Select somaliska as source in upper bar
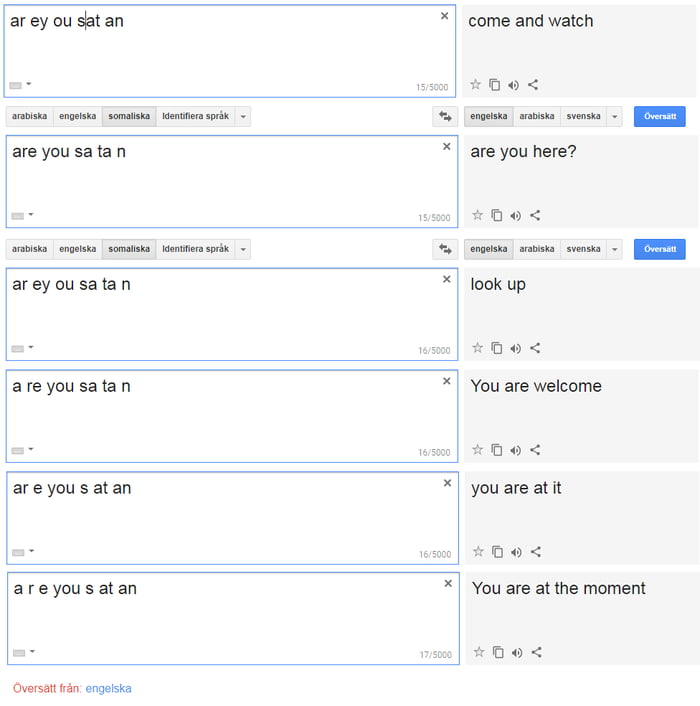 [129, 116]
